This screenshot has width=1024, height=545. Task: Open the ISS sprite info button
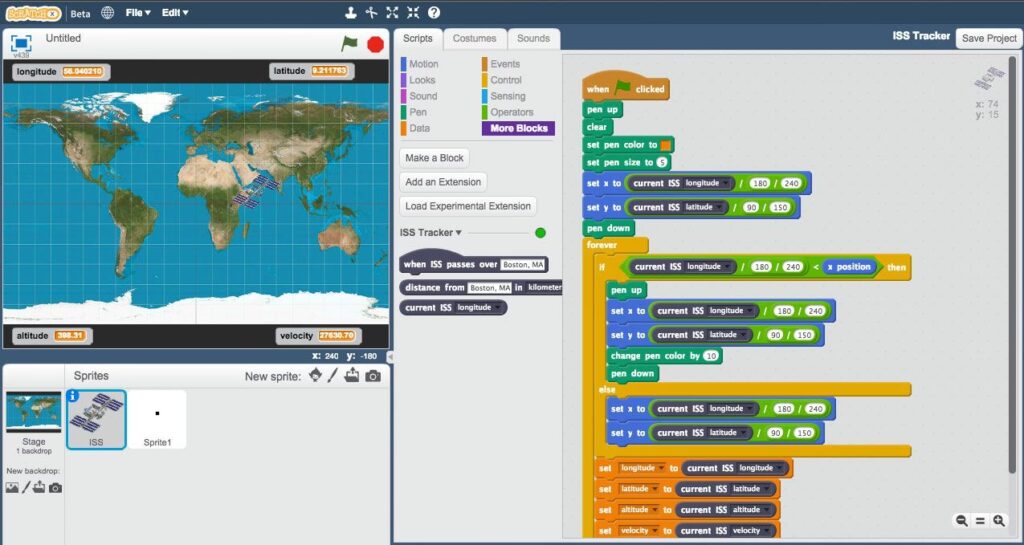(73, 396)
